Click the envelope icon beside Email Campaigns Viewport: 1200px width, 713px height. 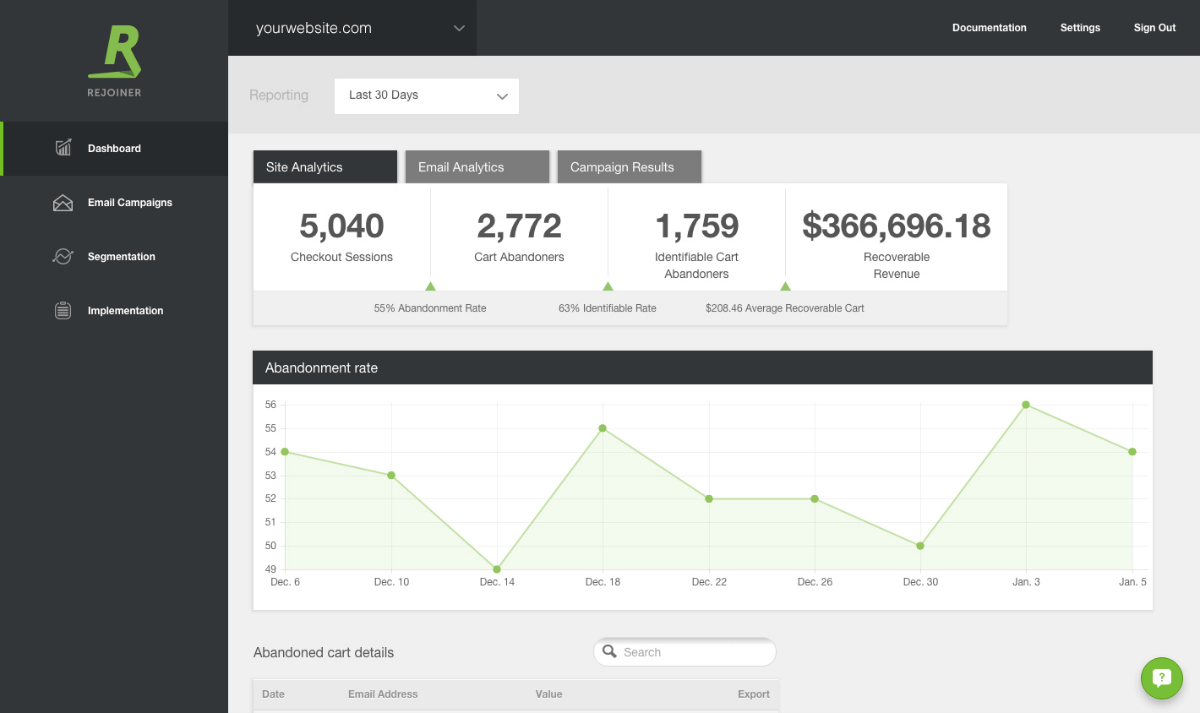[x=62, y=202]
